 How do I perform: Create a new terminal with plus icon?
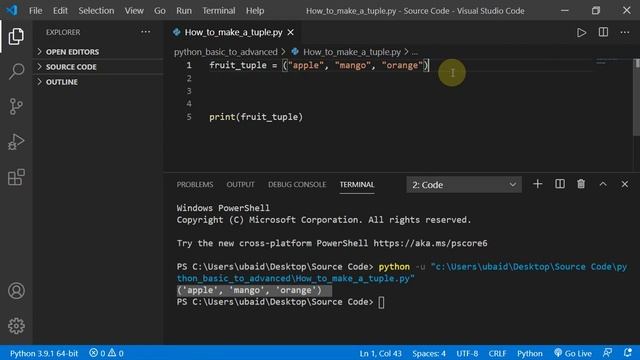click(x=538, y=184)
